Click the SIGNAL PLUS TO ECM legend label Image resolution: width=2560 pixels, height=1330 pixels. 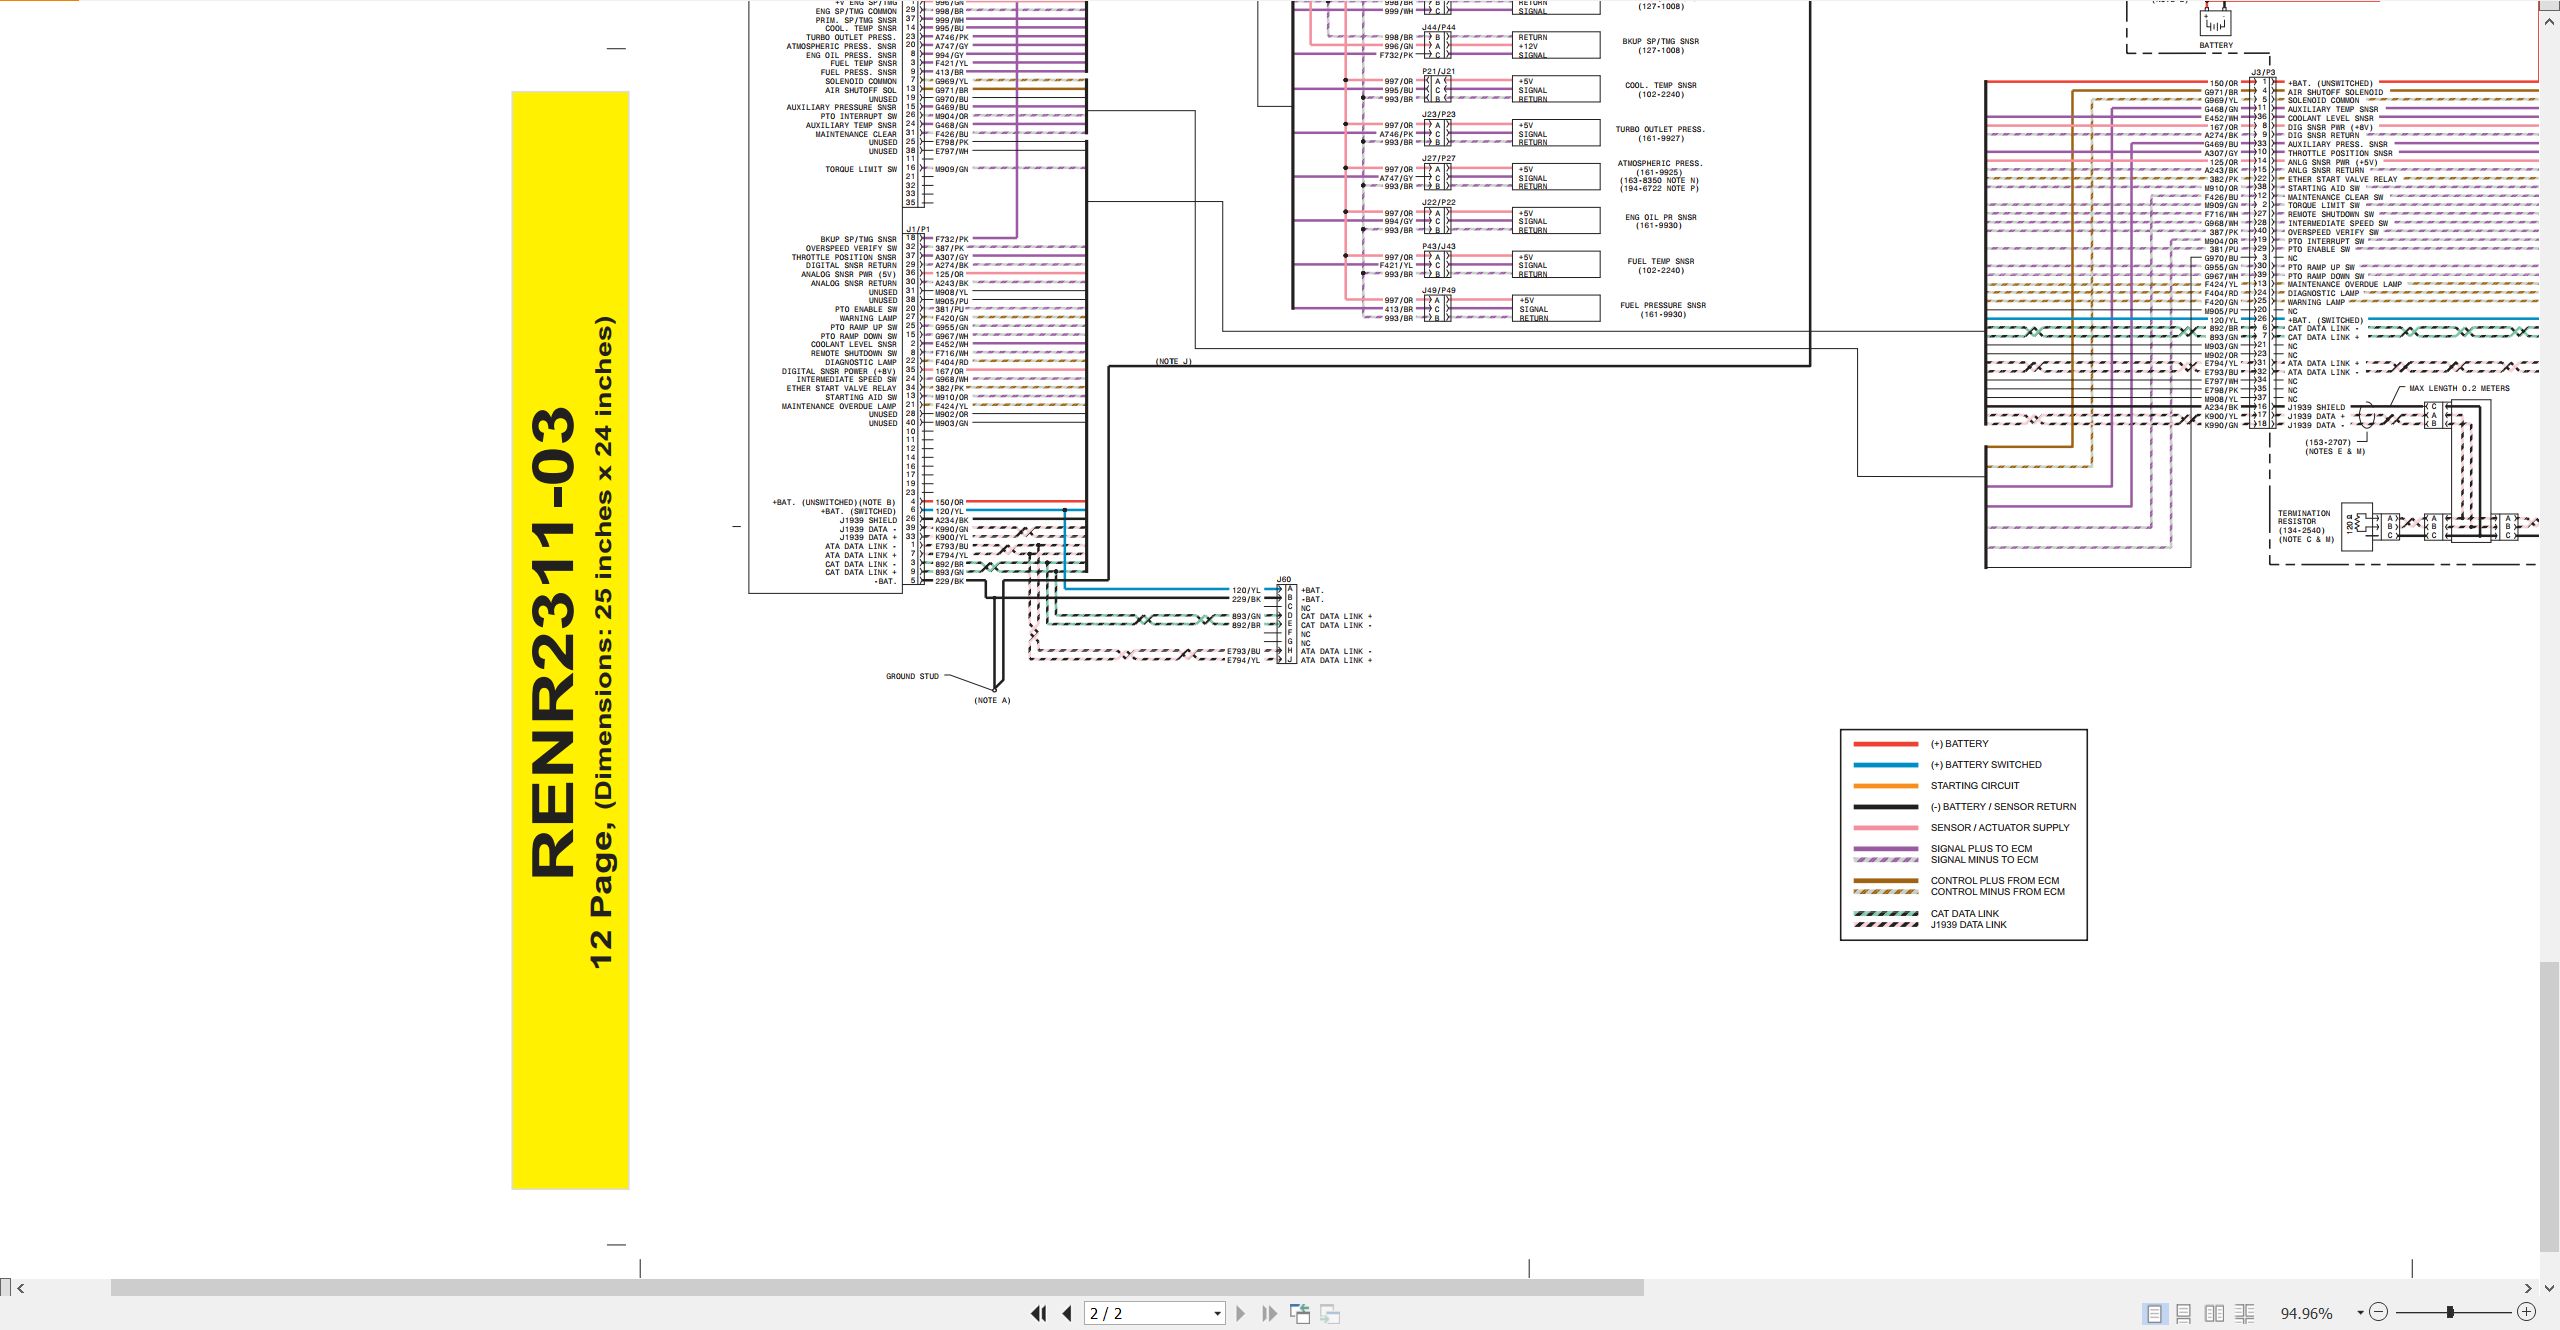point(1981,849)
